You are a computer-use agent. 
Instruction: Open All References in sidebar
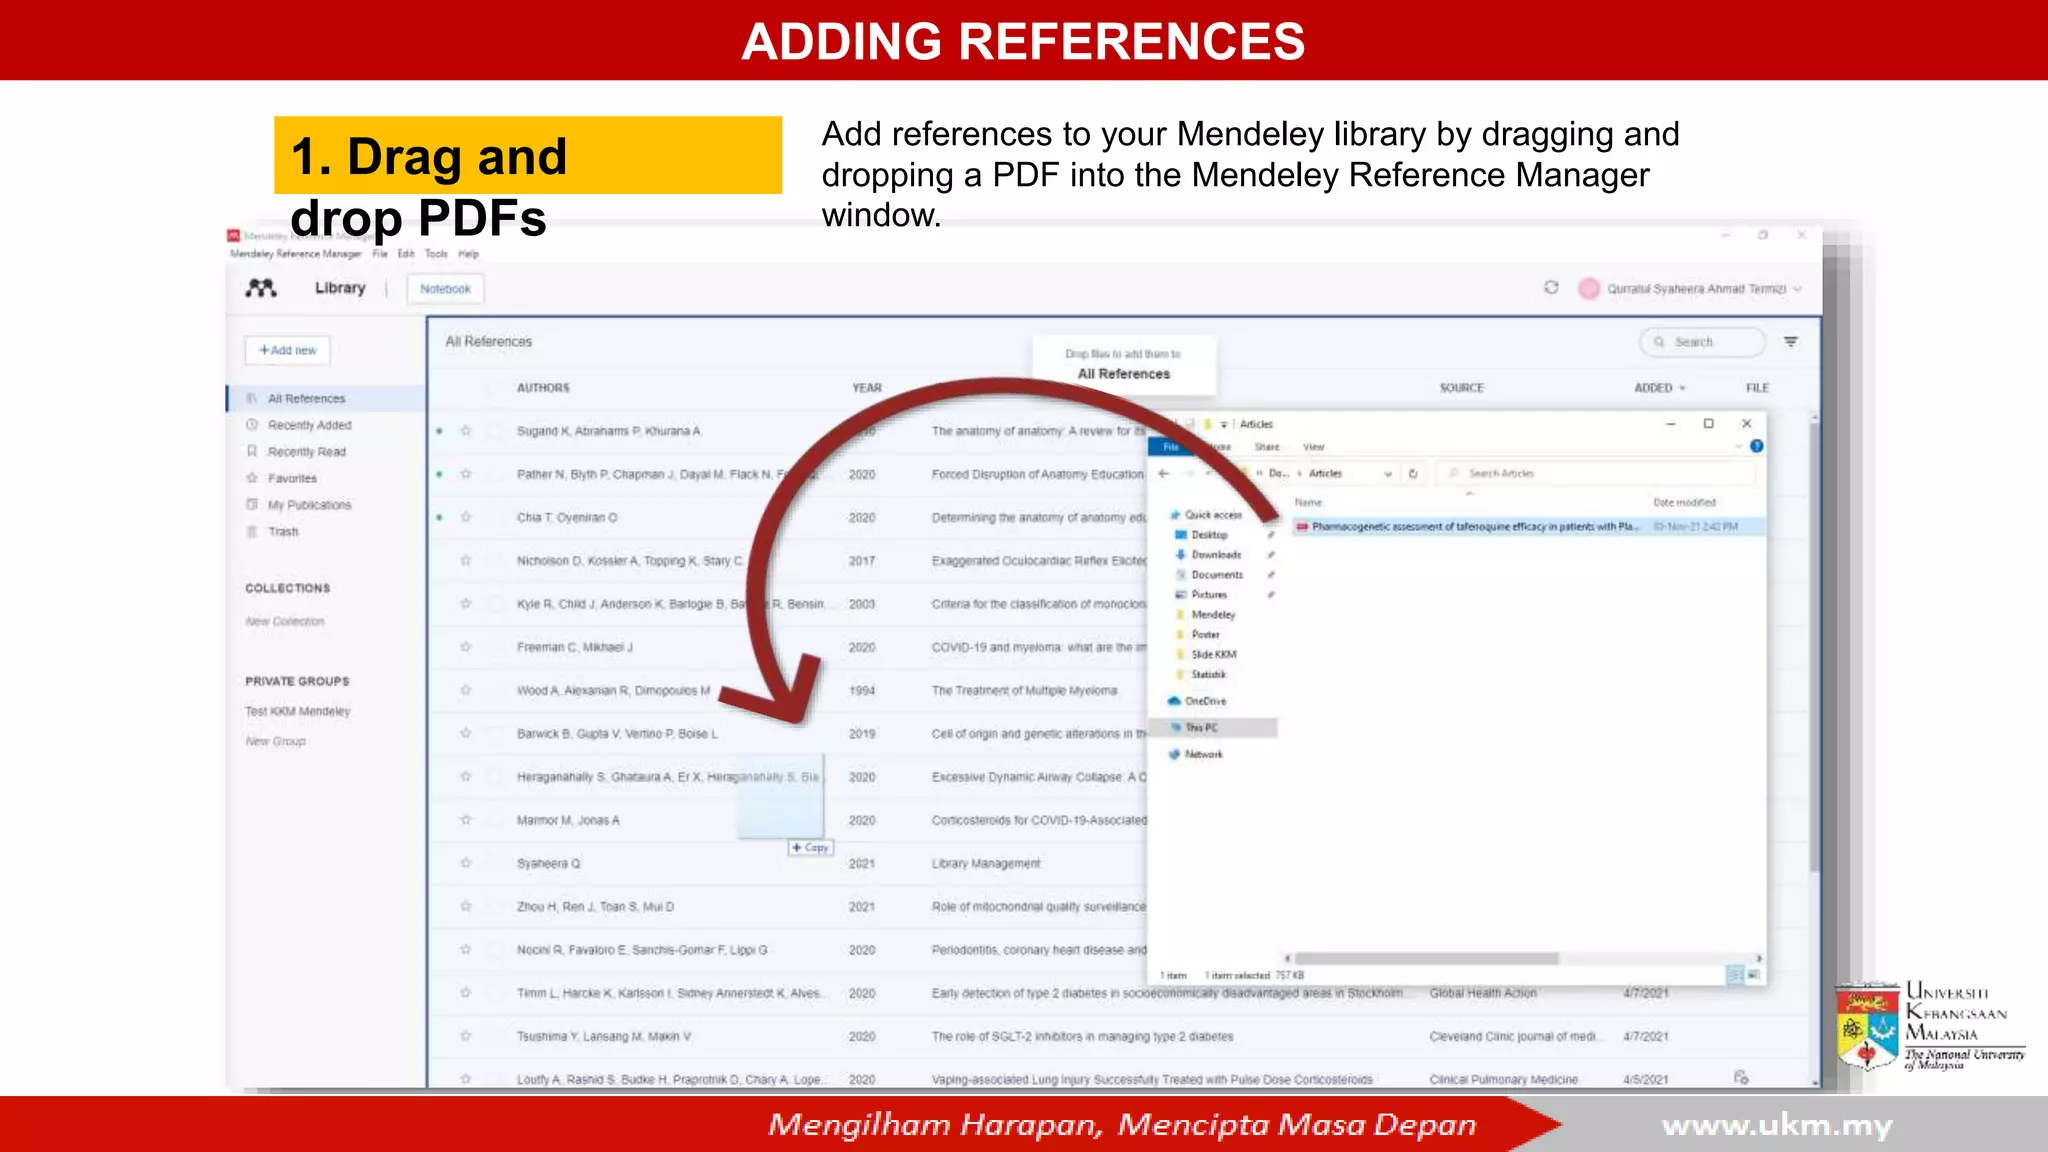[x=326, y=398]
